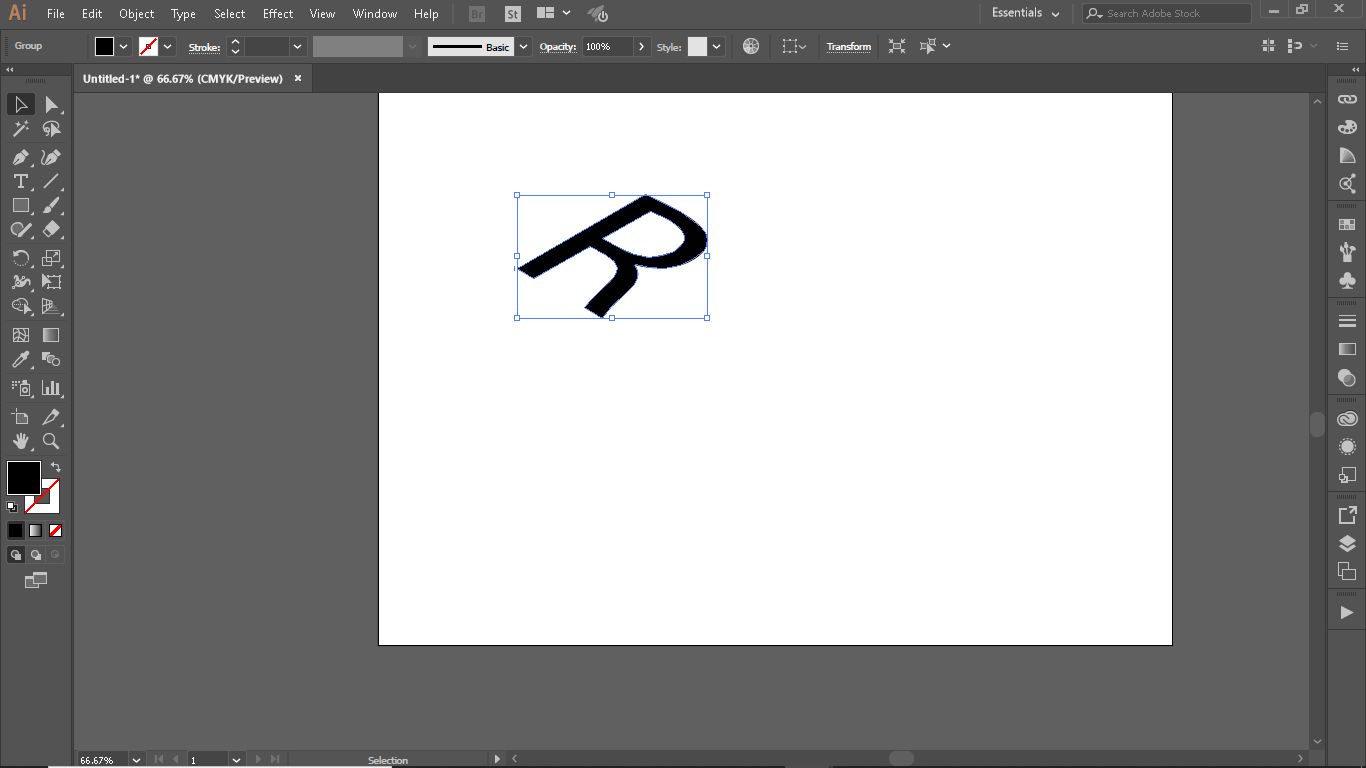The image size is (1366, 768).
Task: Select the Selection tool arrow
Action: (x=20, y=105)
